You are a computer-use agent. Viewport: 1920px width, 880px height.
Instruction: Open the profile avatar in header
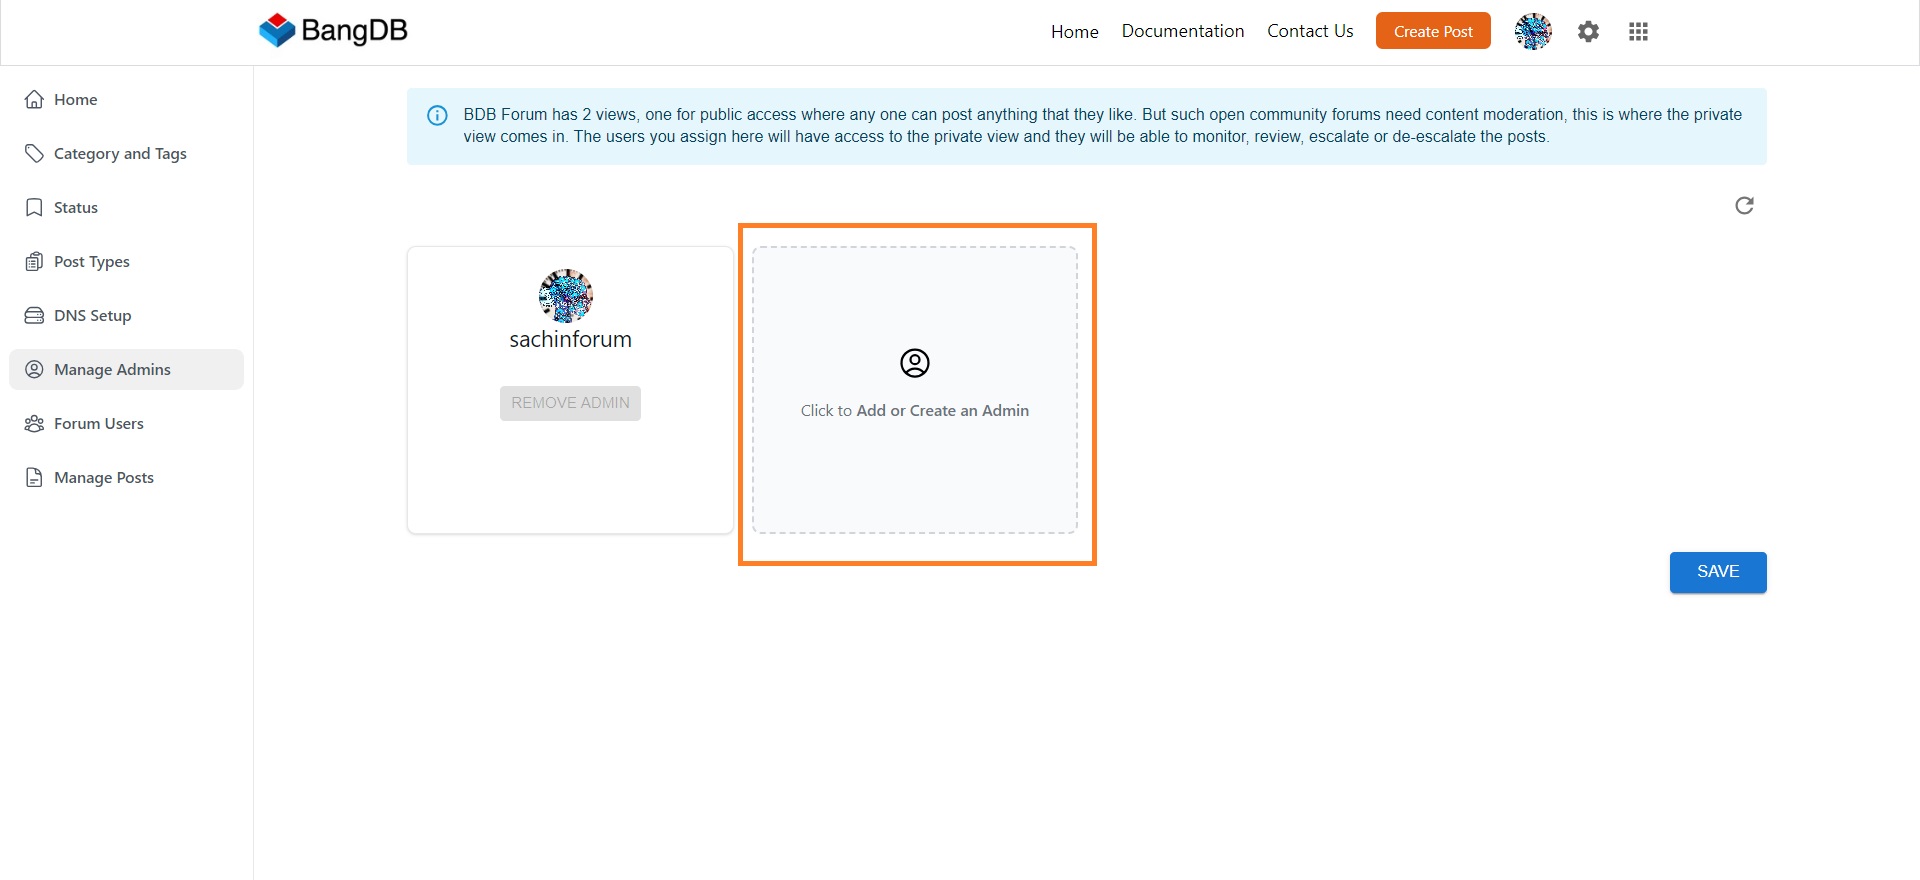pos(1533,32)
